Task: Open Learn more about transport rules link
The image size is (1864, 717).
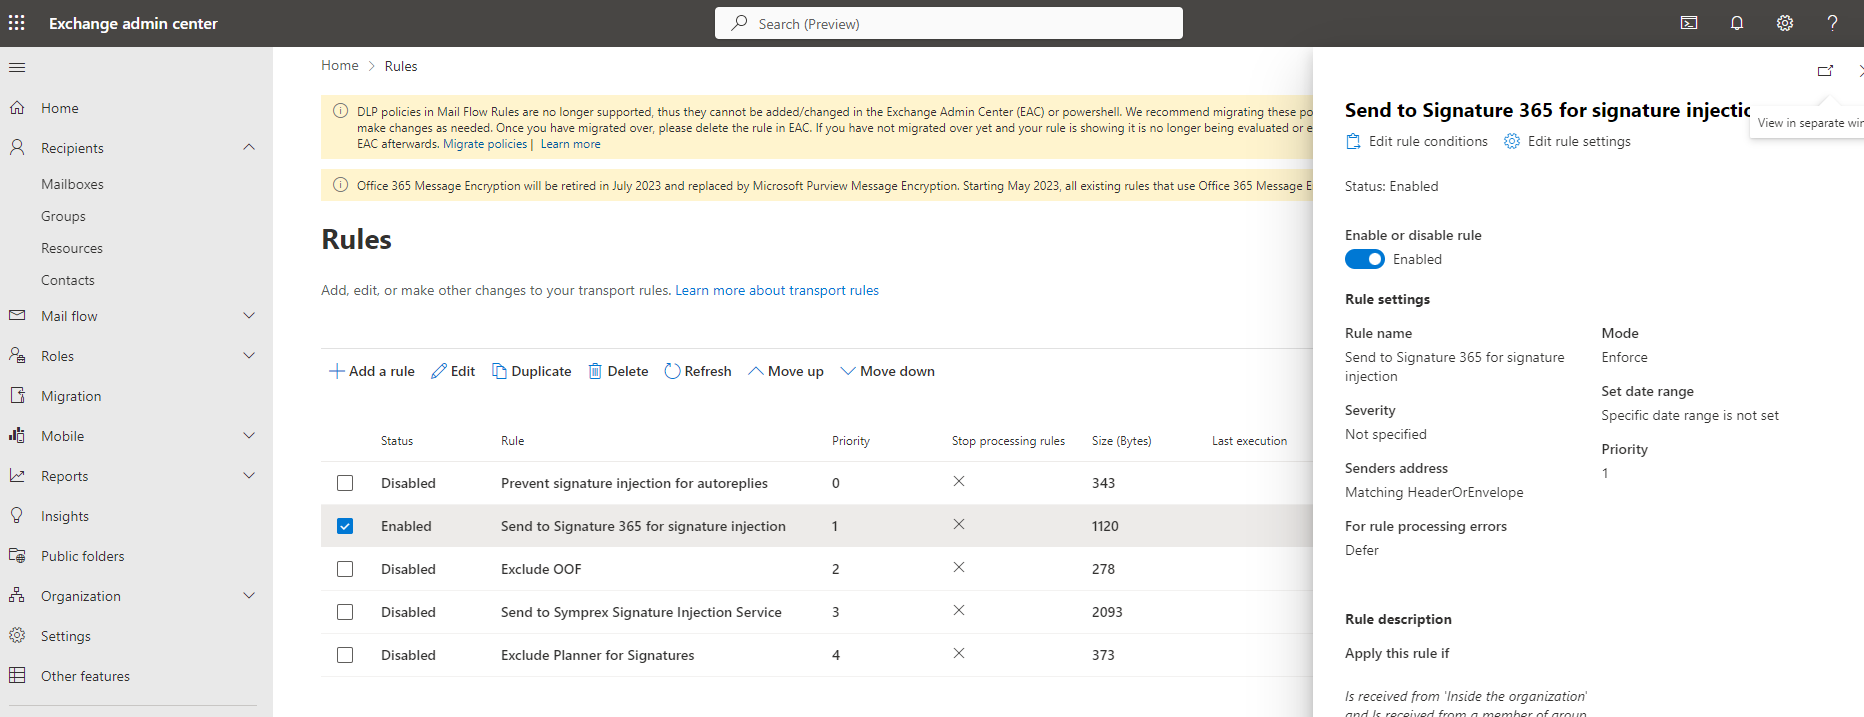Action: (777, 290)
